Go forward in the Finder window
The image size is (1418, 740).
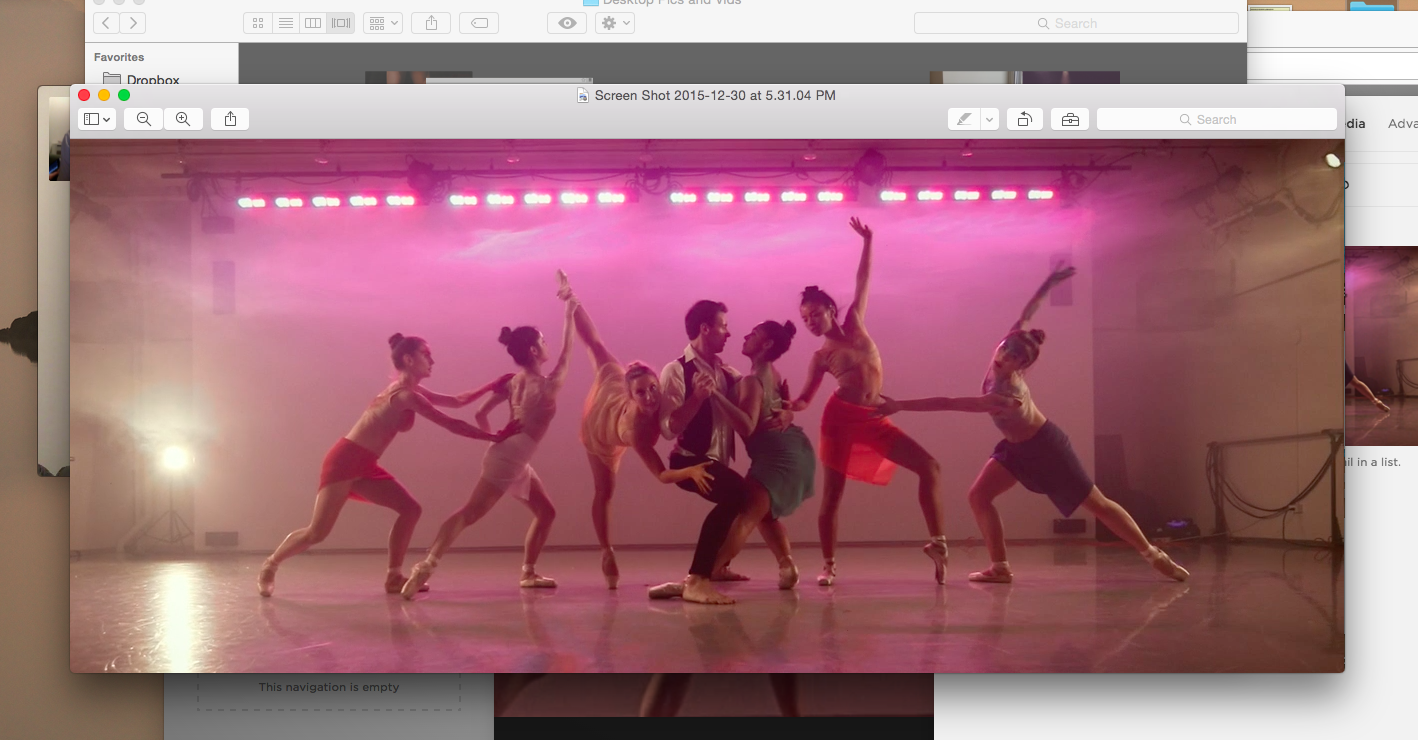point(133,23)
